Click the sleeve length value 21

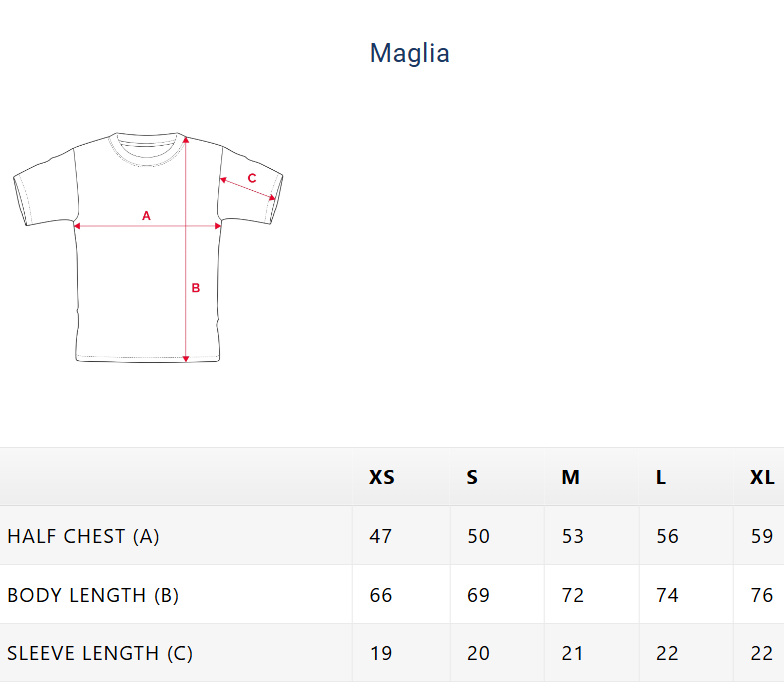(x=572, y=653)
